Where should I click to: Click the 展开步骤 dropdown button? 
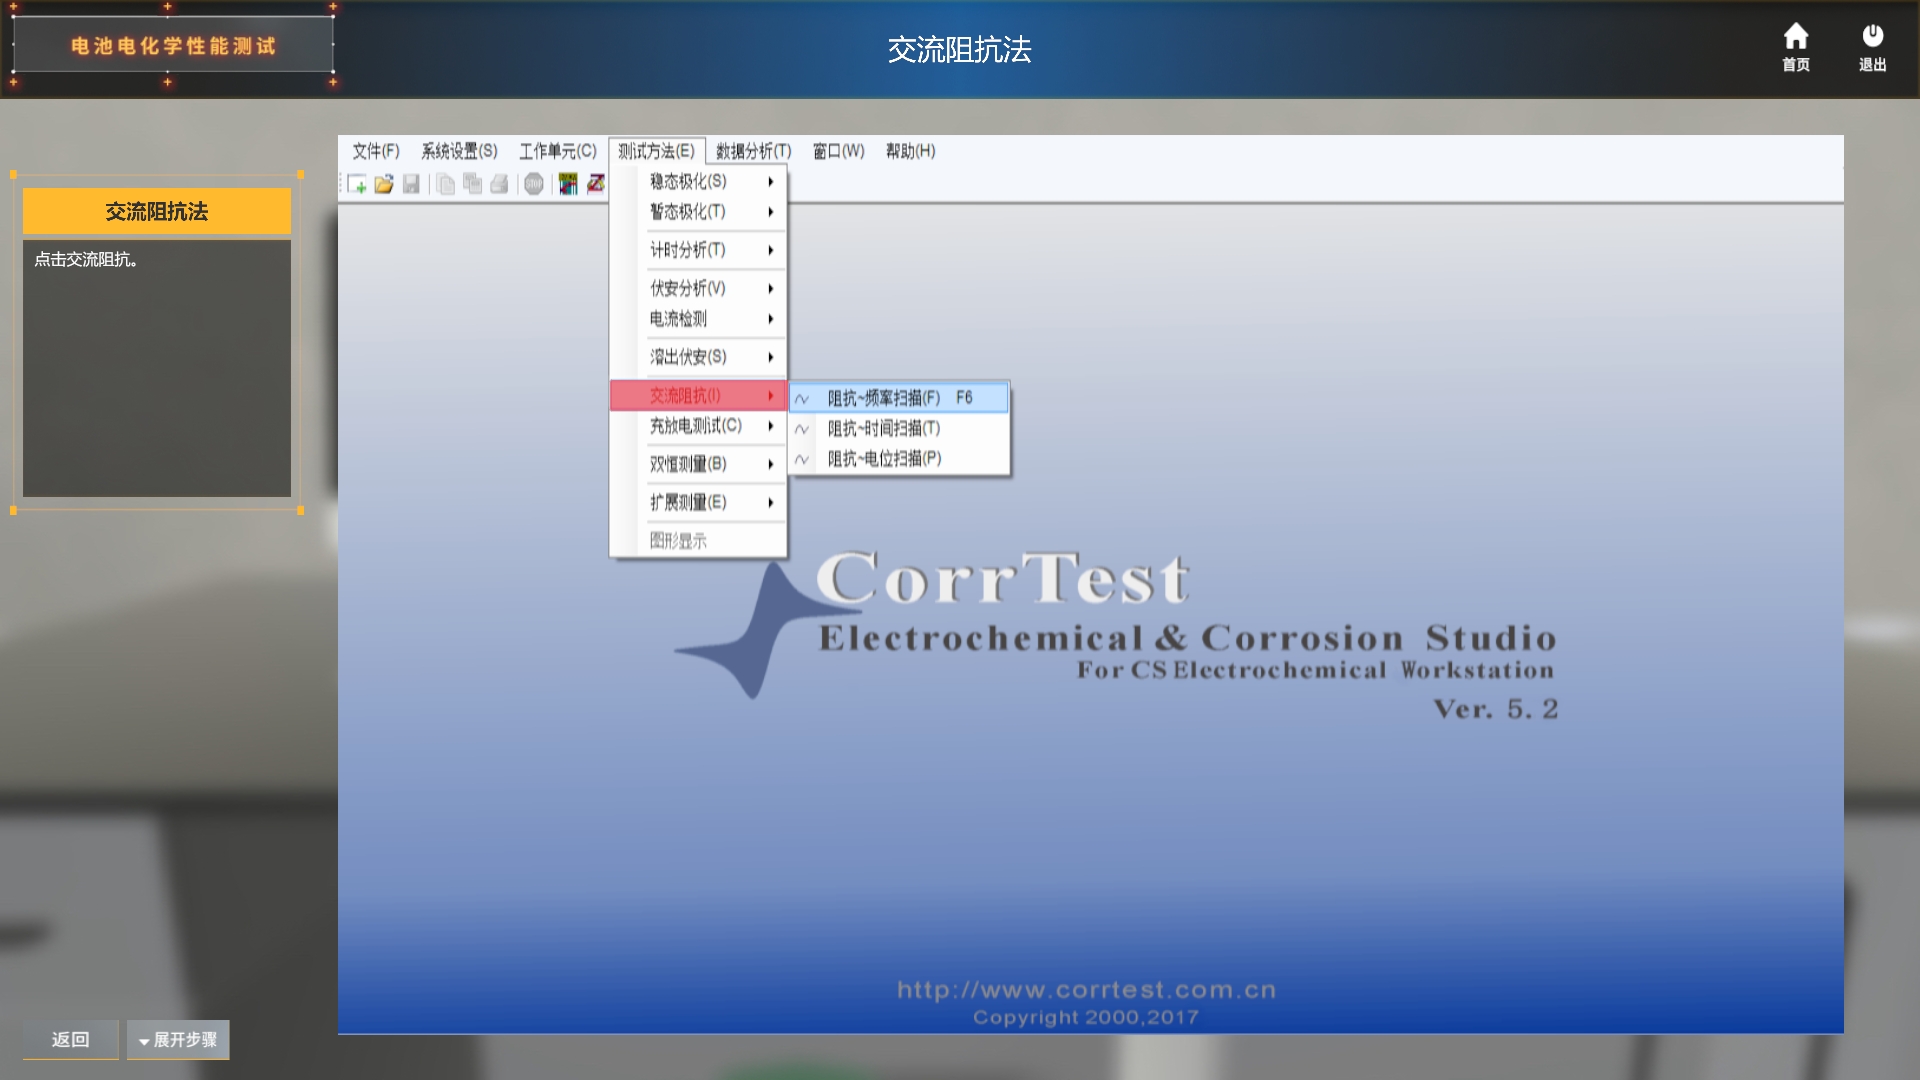pos(178,1040)
